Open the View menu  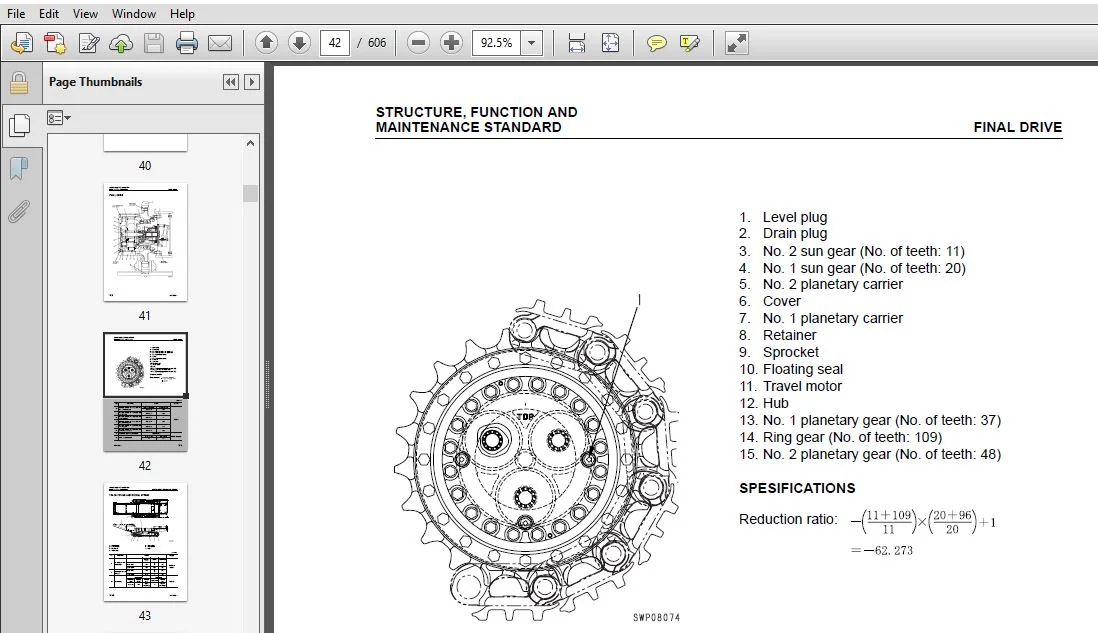pos(85,13)
